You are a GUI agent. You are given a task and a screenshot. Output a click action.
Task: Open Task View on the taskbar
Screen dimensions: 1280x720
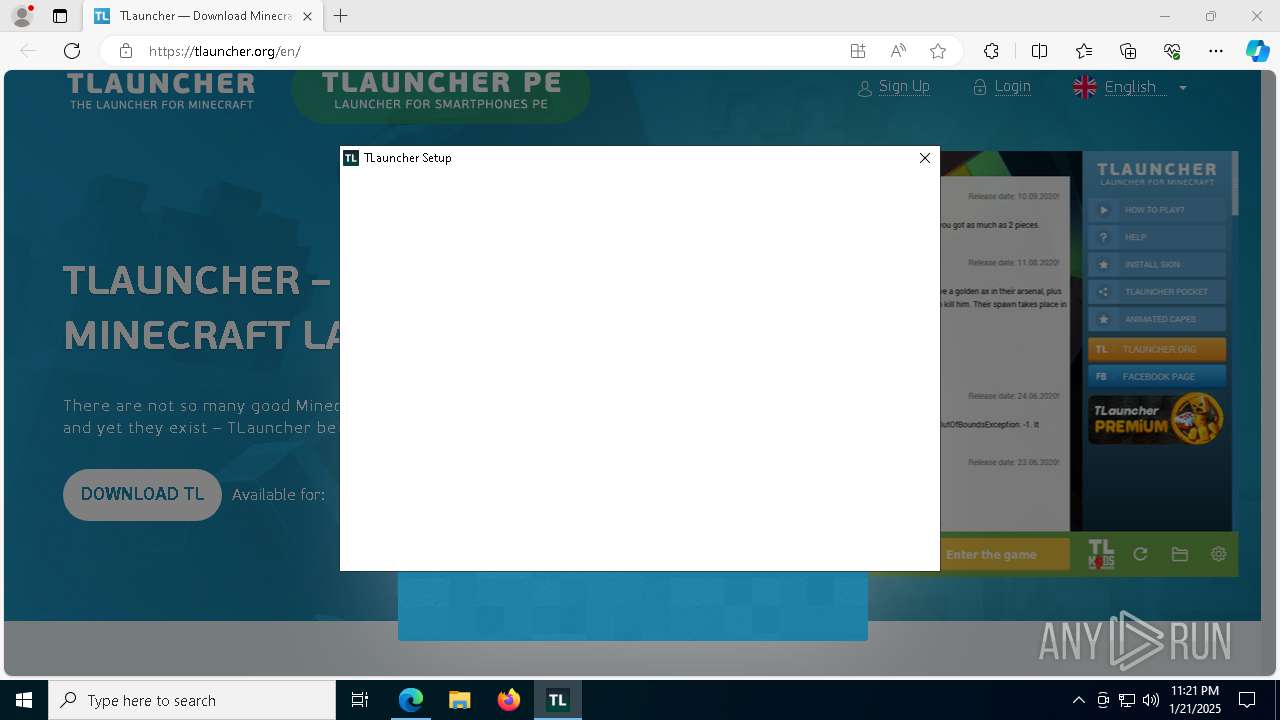pyautogui.click(x=360, y=700)
